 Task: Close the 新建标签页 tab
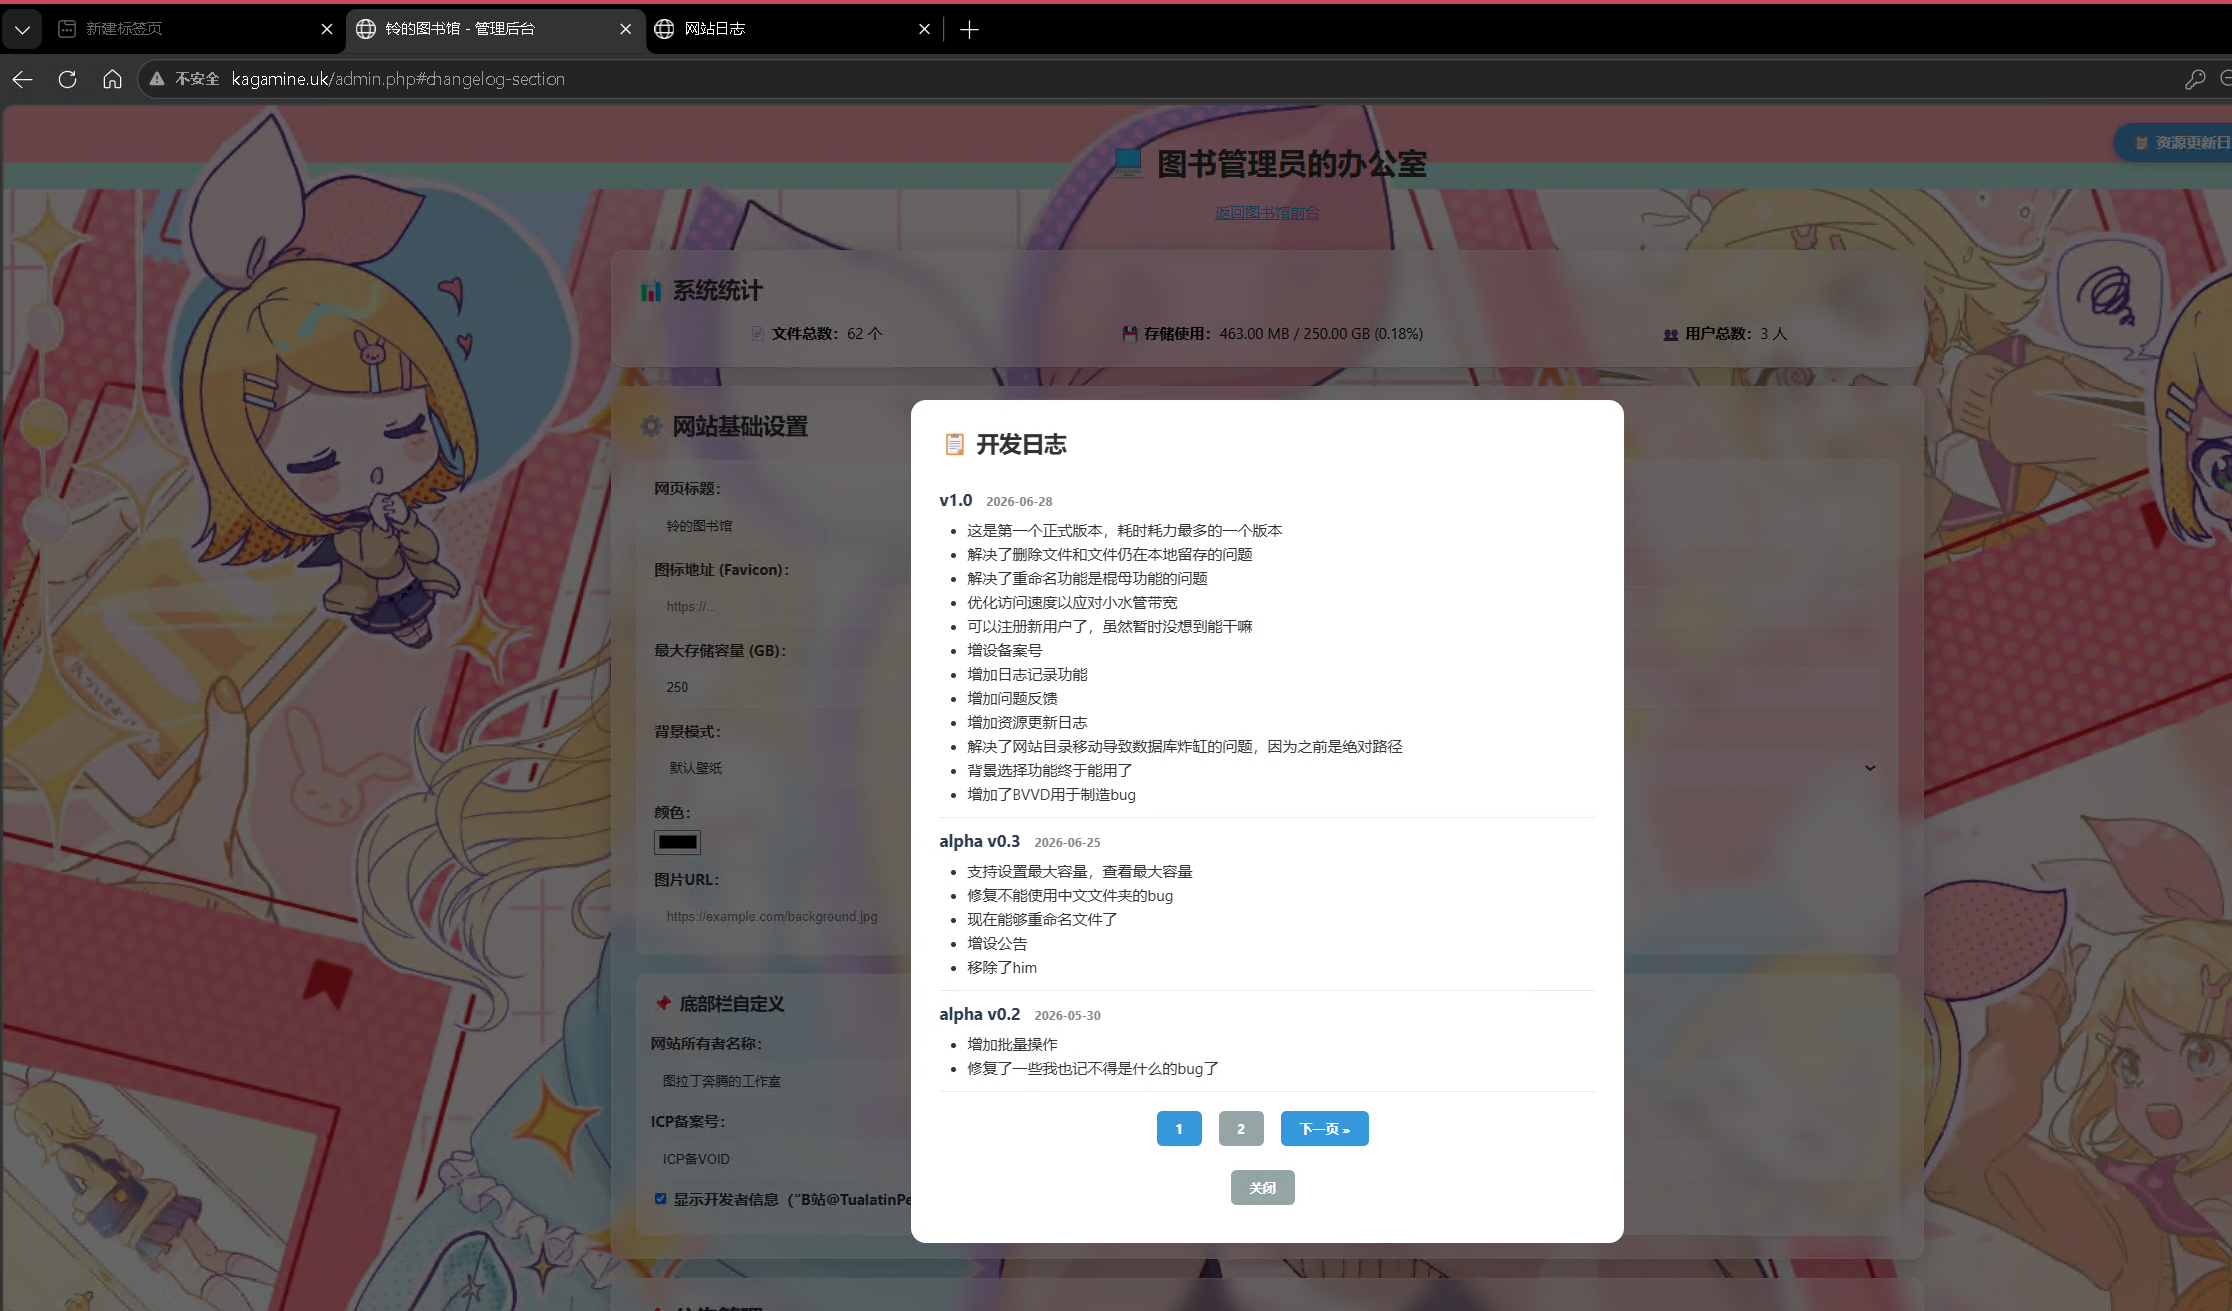326,29
